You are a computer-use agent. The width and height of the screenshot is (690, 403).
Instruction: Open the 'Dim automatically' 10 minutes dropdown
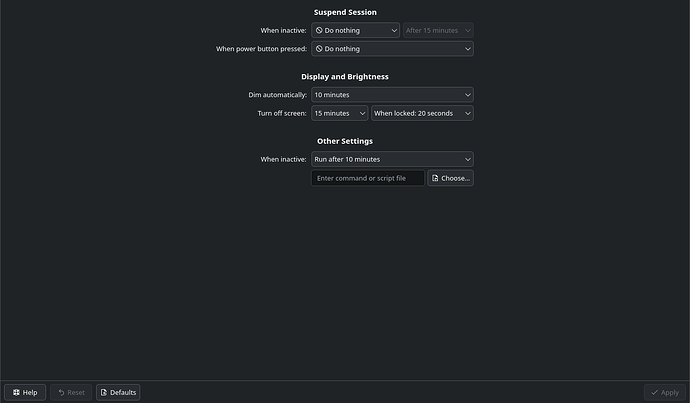click(392, 95)
